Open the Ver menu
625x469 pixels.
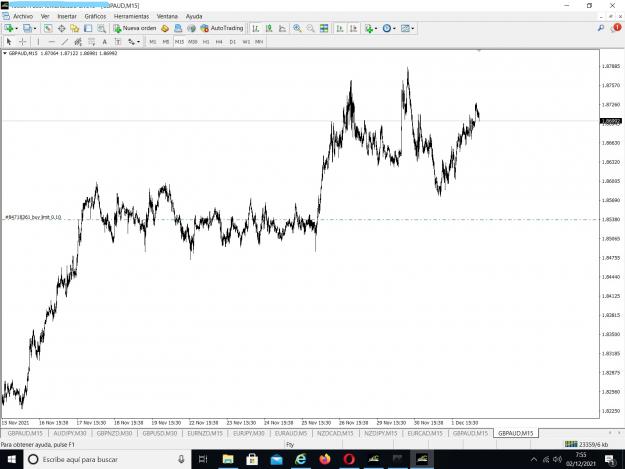45,16
